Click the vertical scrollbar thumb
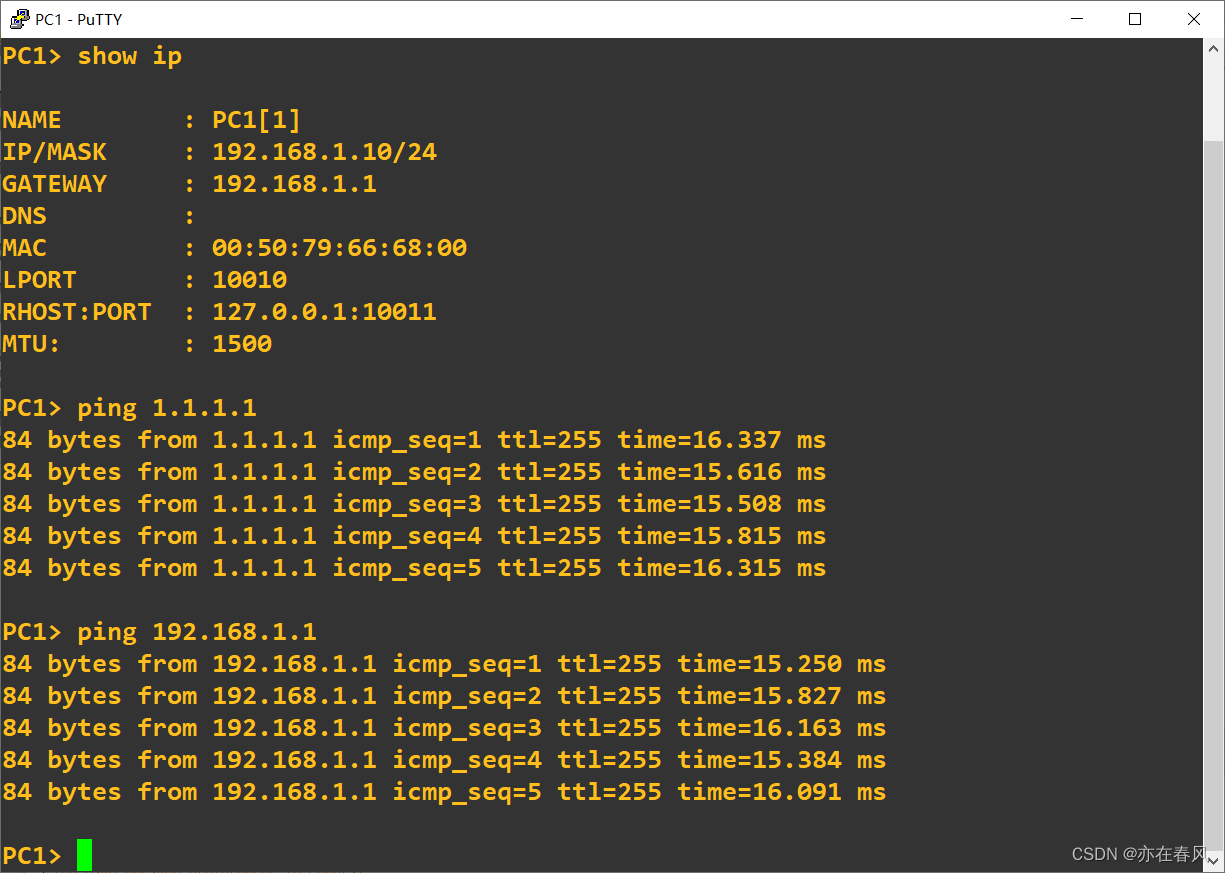The image size is (1225, 873). [x=1213, y=494]
